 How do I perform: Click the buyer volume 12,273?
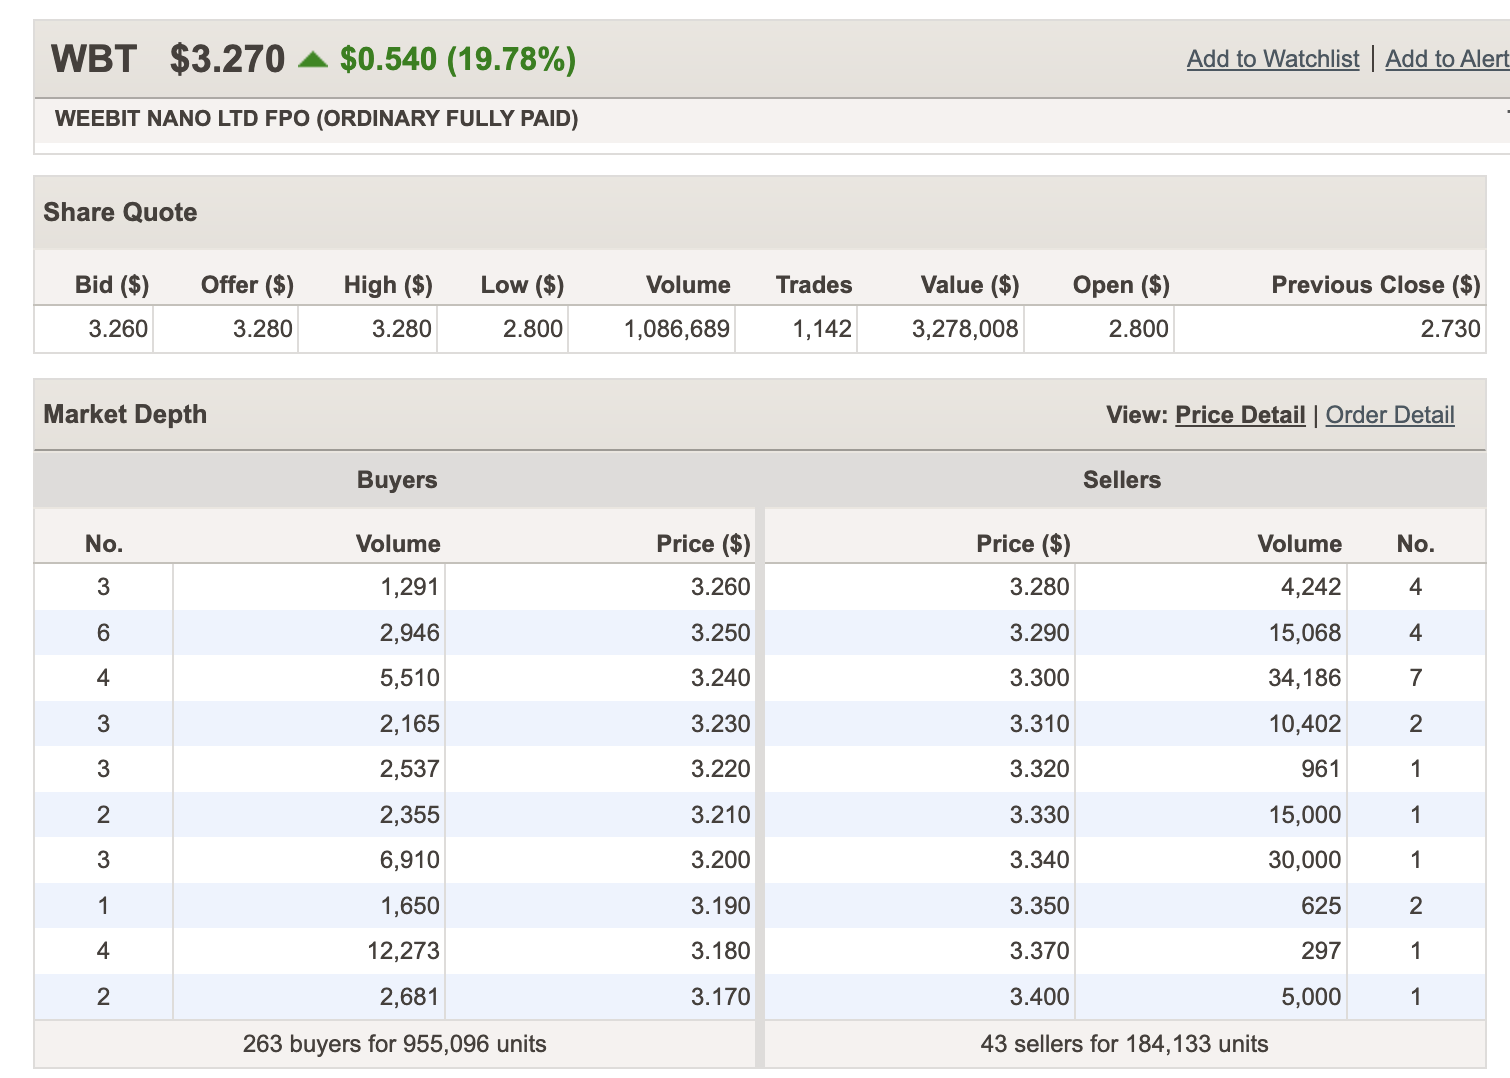(x=403, y=951)
